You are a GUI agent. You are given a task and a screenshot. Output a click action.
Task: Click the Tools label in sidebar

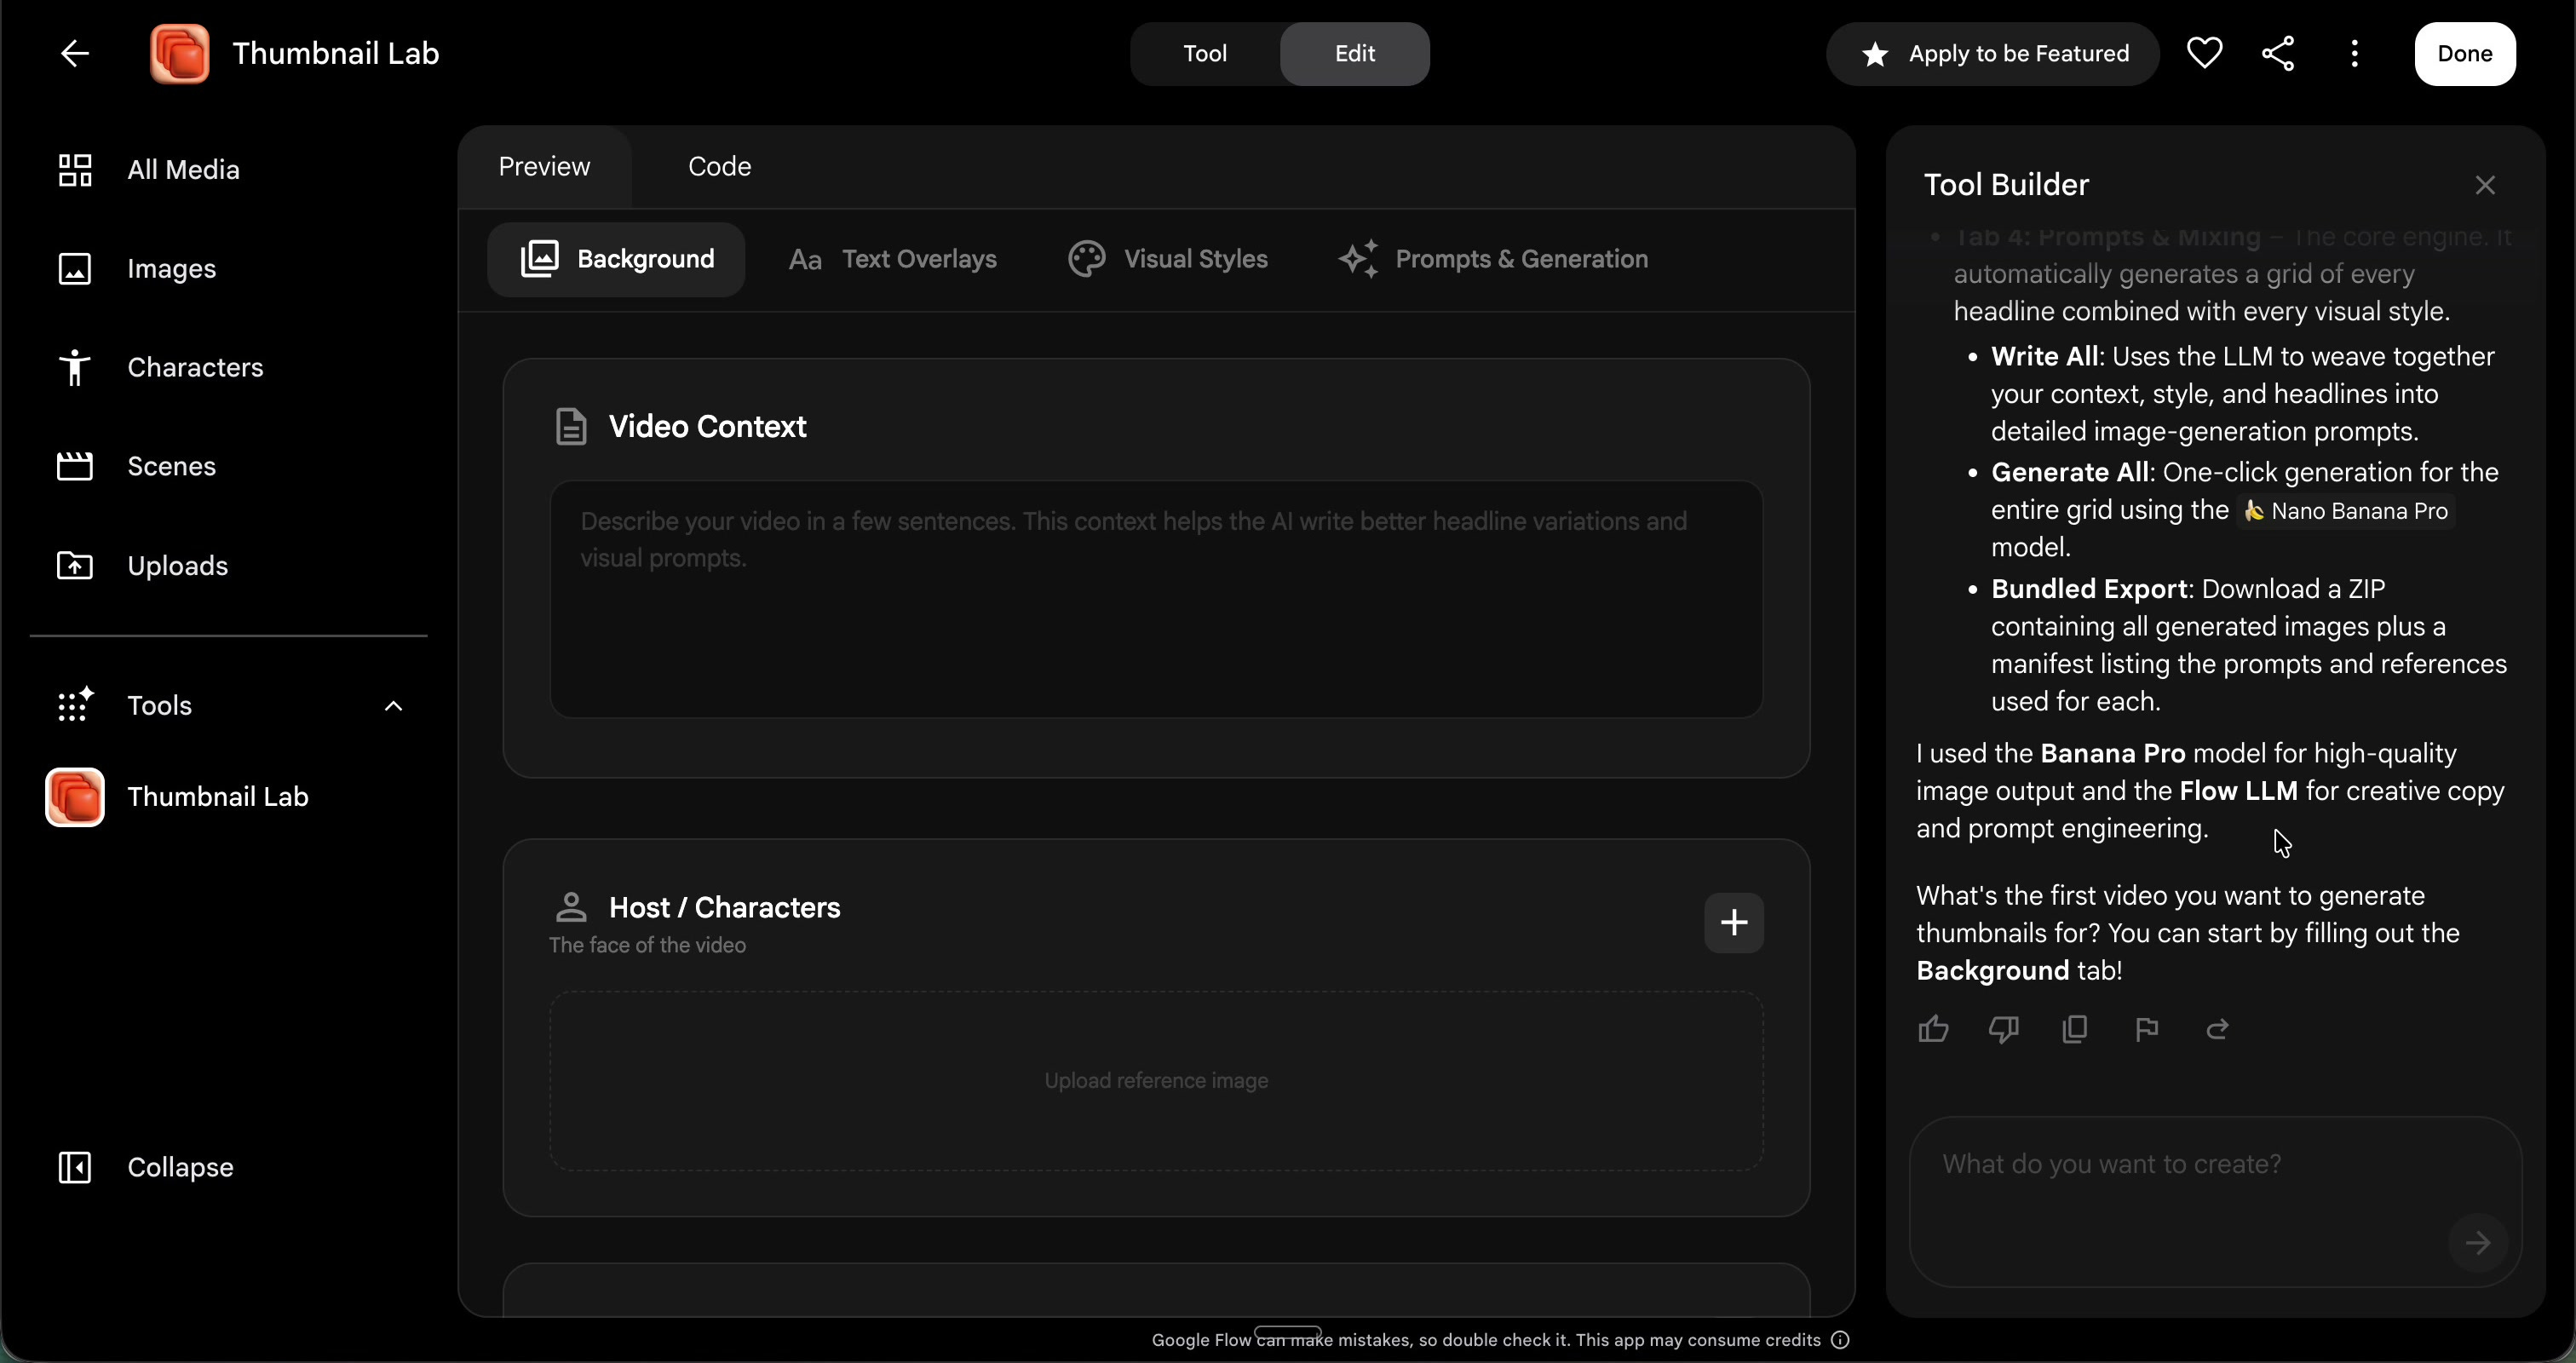(x=159, y=706)
